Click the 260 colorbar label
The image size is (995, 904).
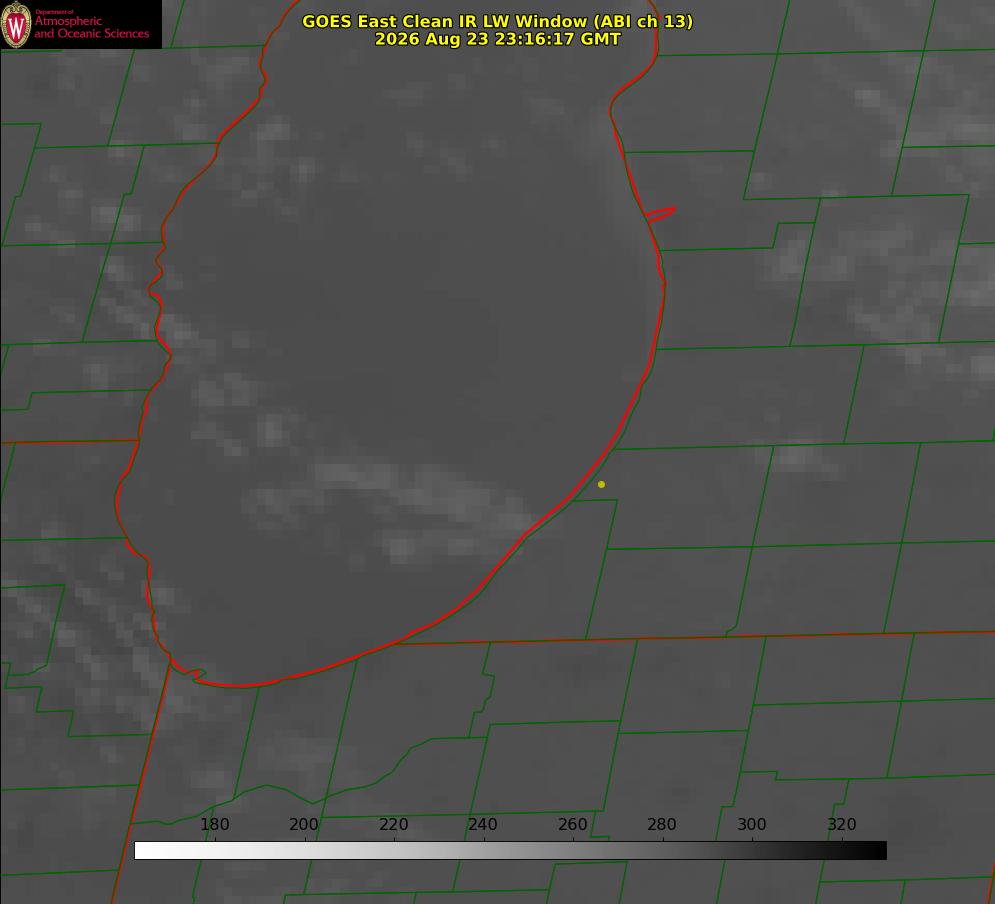tap(572, 824)
